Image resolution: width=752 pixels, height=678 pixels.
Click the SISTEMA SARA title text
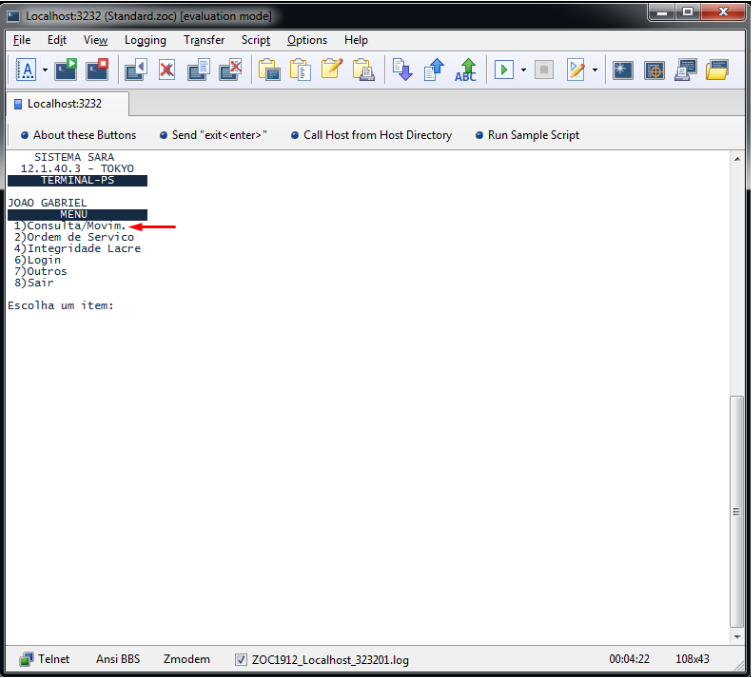point(74,157)
